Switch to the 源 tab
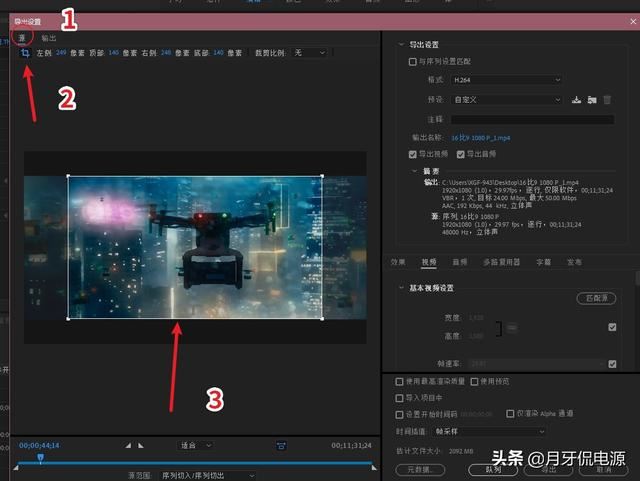This screenshot has height=481, width=640. (22, 38)
